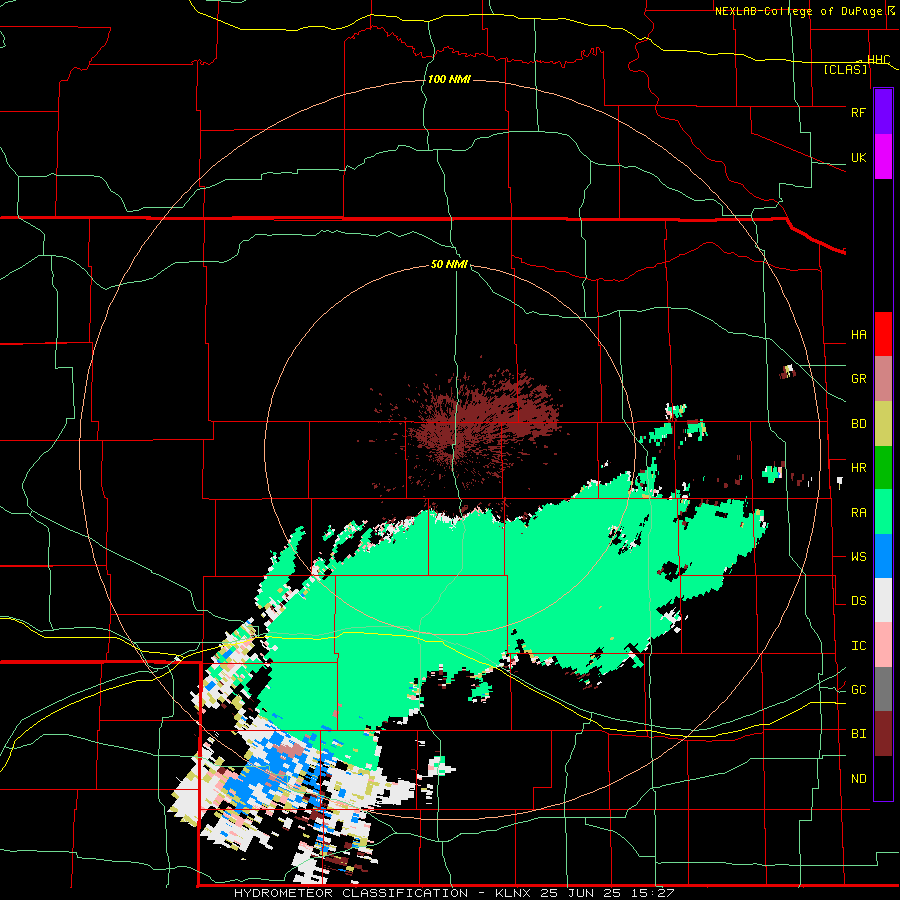Click the 15:27 timestamp
The width and height of the screenshot is (900, 900).
[x=650, y=893]
